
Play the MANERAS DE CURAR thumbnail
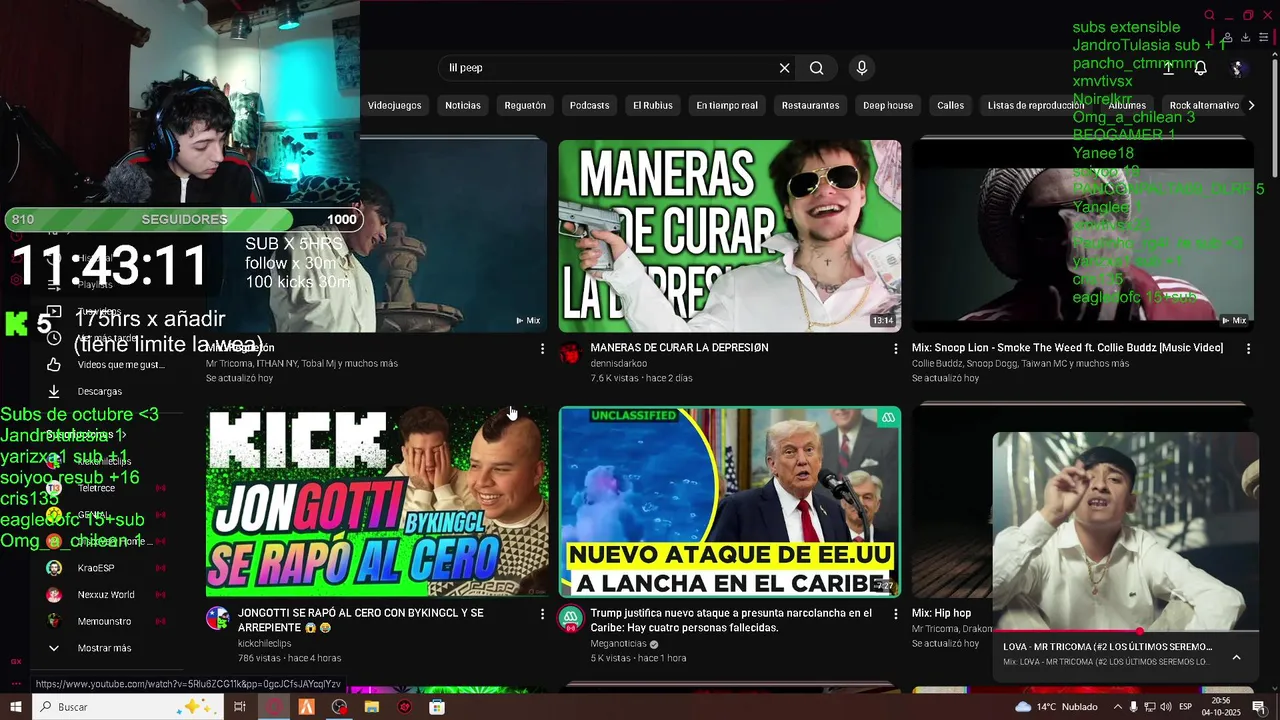[730, 236]
